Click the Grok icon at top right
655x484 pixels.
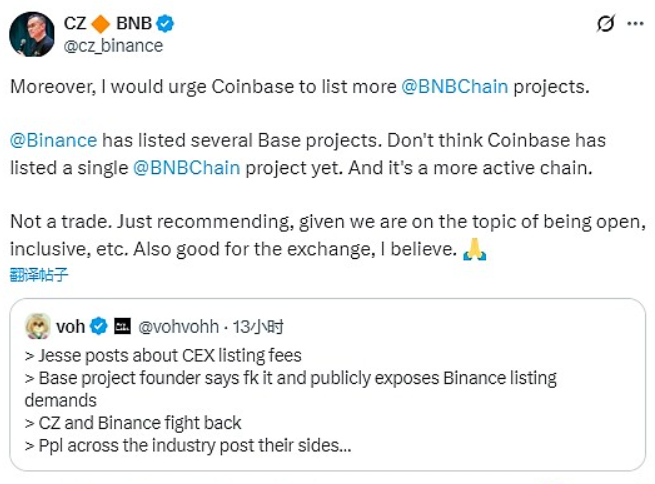[605, 24]
